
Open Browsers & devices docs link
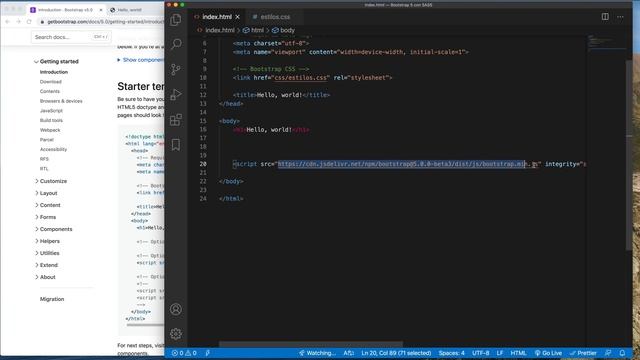pyautogui.click(x=61, y=101)
